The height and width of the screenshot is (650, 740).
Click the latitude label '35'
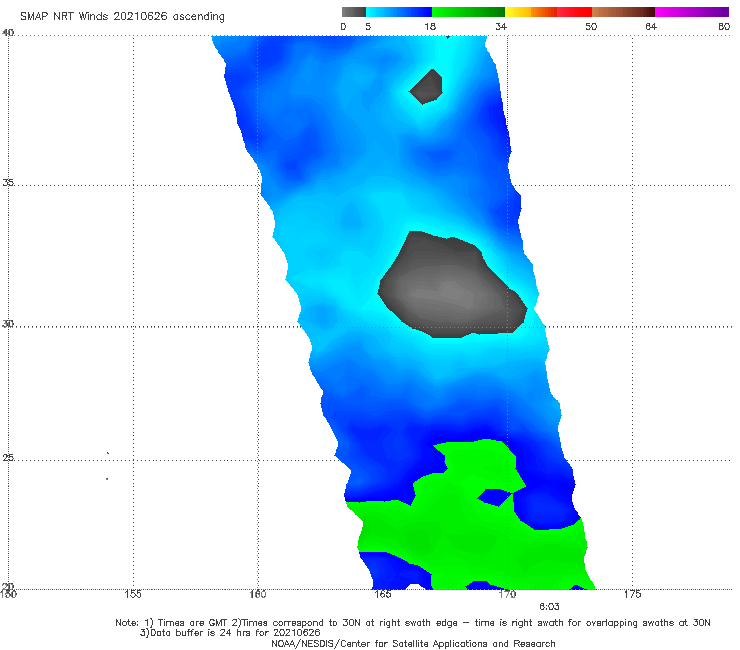[x=8, y=182]
